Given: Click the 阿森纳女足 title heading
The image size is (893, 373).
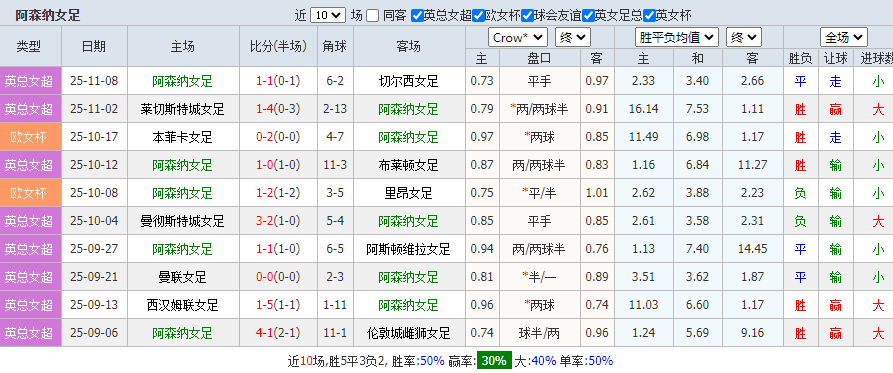Looking at the screenshot, I should point(48,15).
